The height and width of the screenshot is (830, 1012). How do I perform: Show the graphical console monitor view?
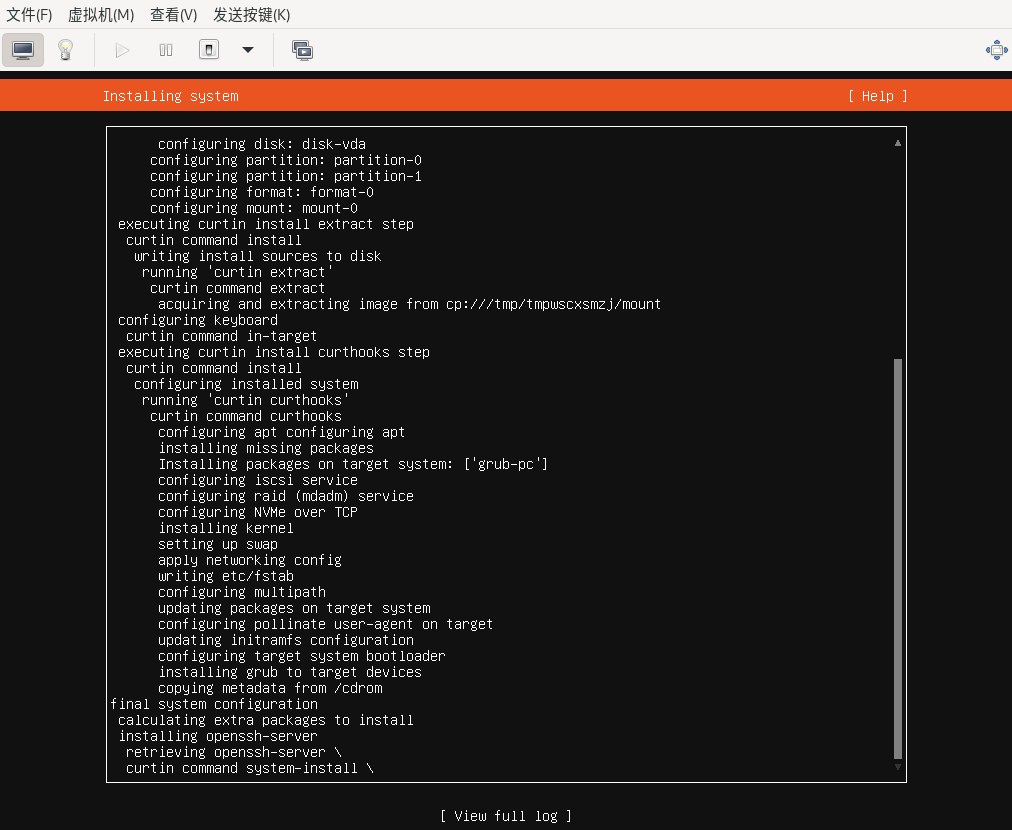pyautogui.click(x=23, y=50)
